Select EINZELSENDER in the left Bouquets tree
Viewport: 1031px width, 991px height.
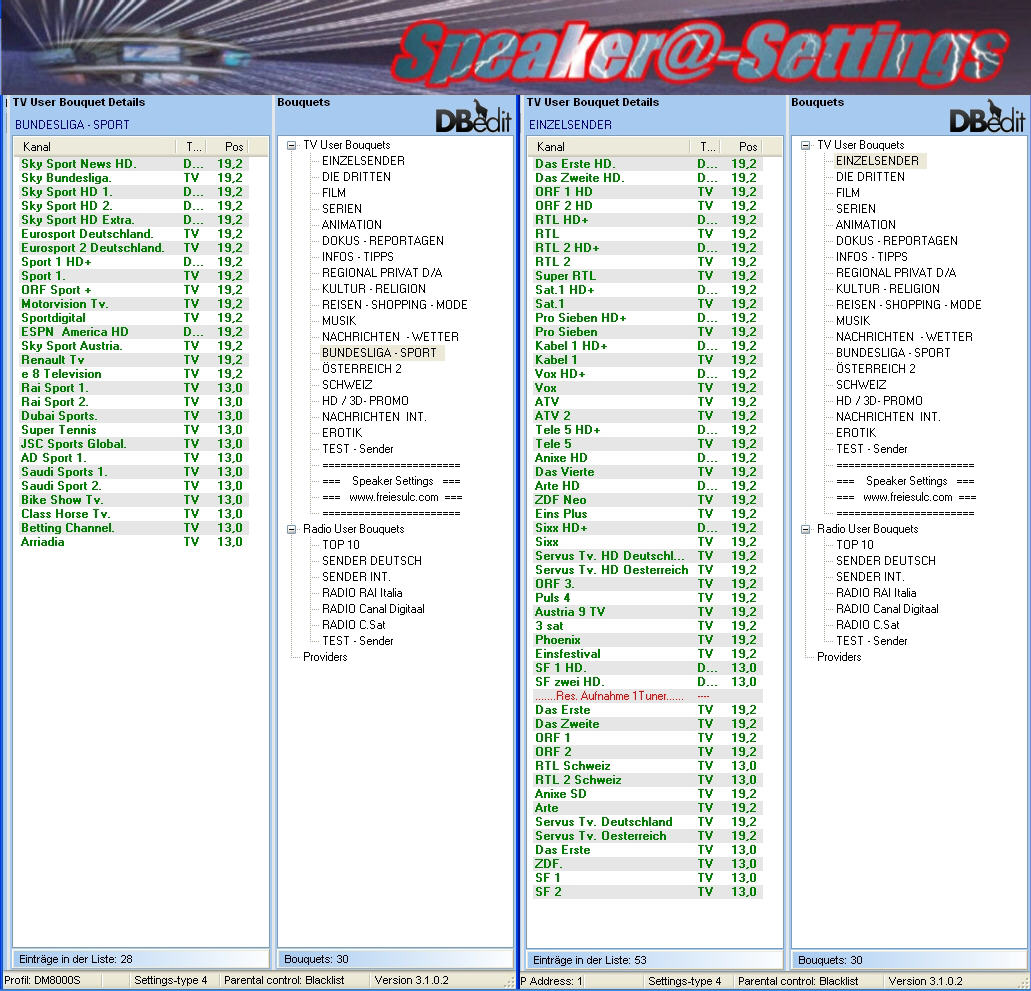click(x=363, y=161)
